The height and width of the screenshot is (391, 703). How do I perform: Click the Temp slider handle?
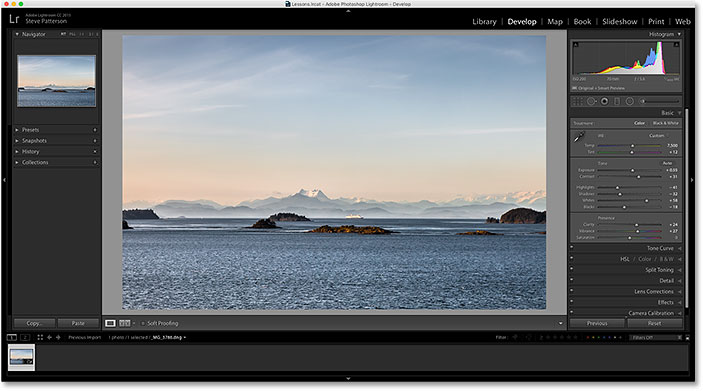point(633,146)
